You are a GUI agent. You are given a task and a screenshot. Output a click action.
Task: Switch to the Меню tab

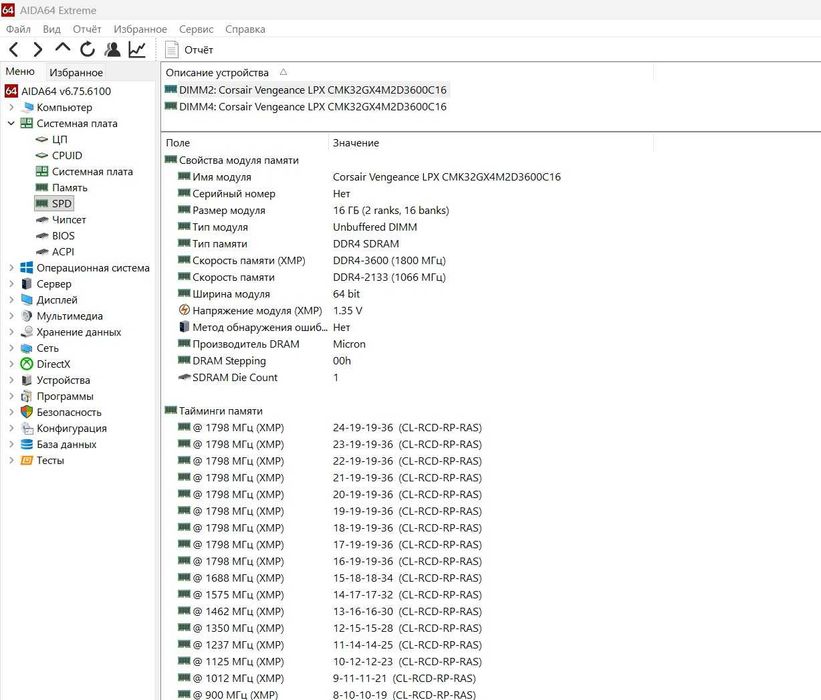coord(20,72)
